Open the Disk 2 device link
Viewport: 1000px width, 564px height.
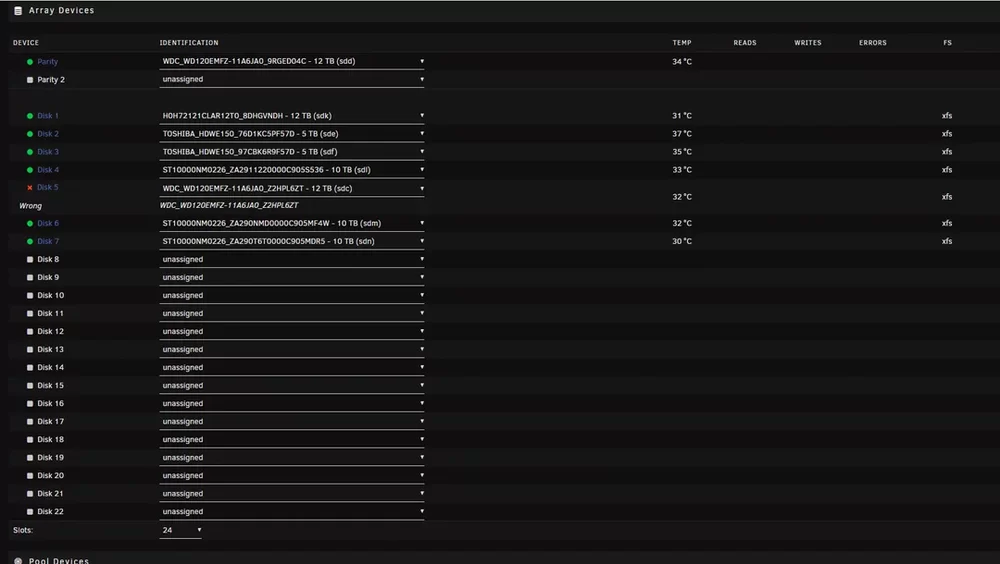tap(48, 134)
